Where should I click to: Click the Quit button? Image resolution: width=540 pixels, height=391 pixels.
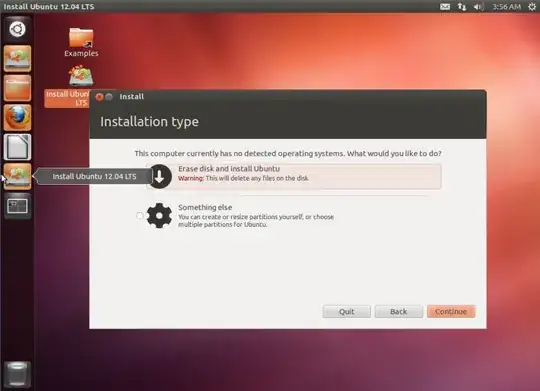coord(346,311)
